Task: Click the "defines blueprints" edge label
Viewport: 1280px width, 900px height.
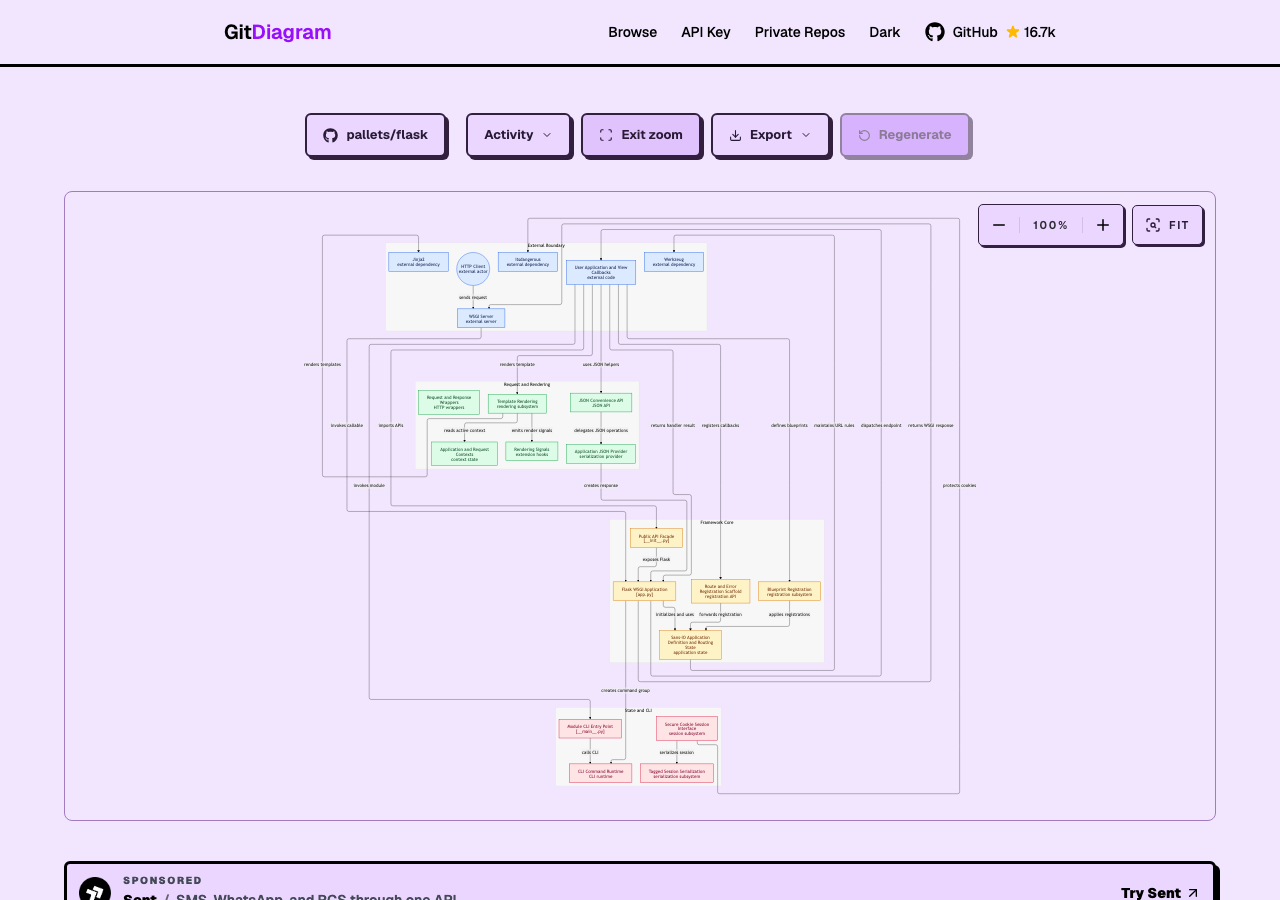Action: point(789,425)
